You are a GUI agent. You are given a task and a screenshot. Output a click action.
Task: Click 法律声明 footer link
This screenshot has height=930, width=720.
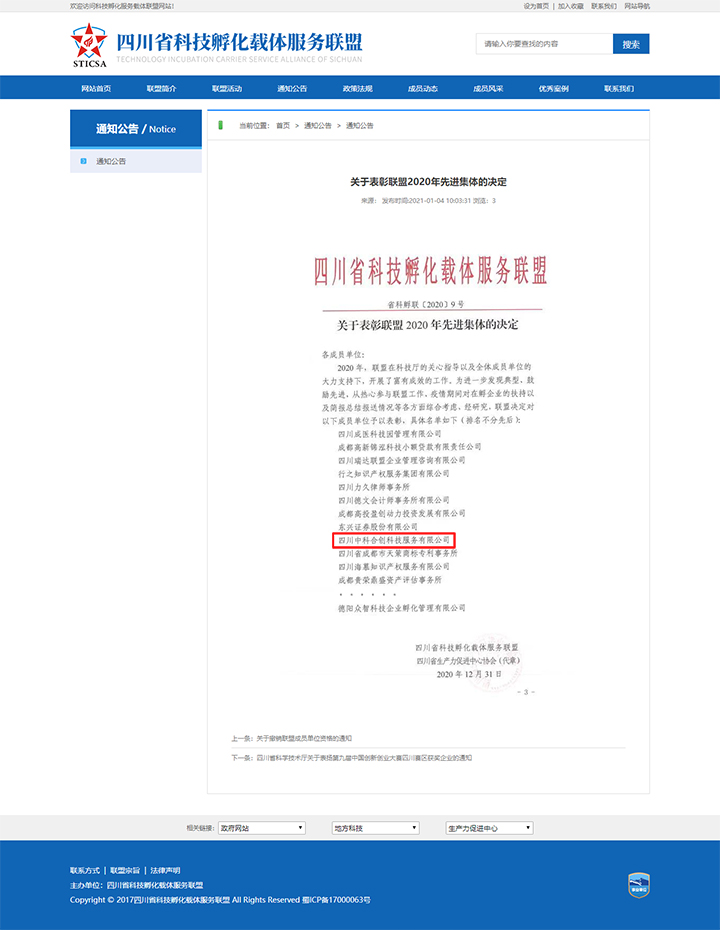click(x=165, y=871)
